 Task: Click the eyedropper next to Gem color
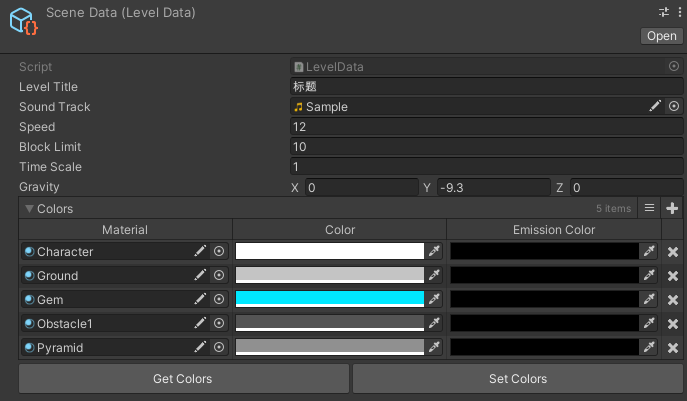(434, 299)
